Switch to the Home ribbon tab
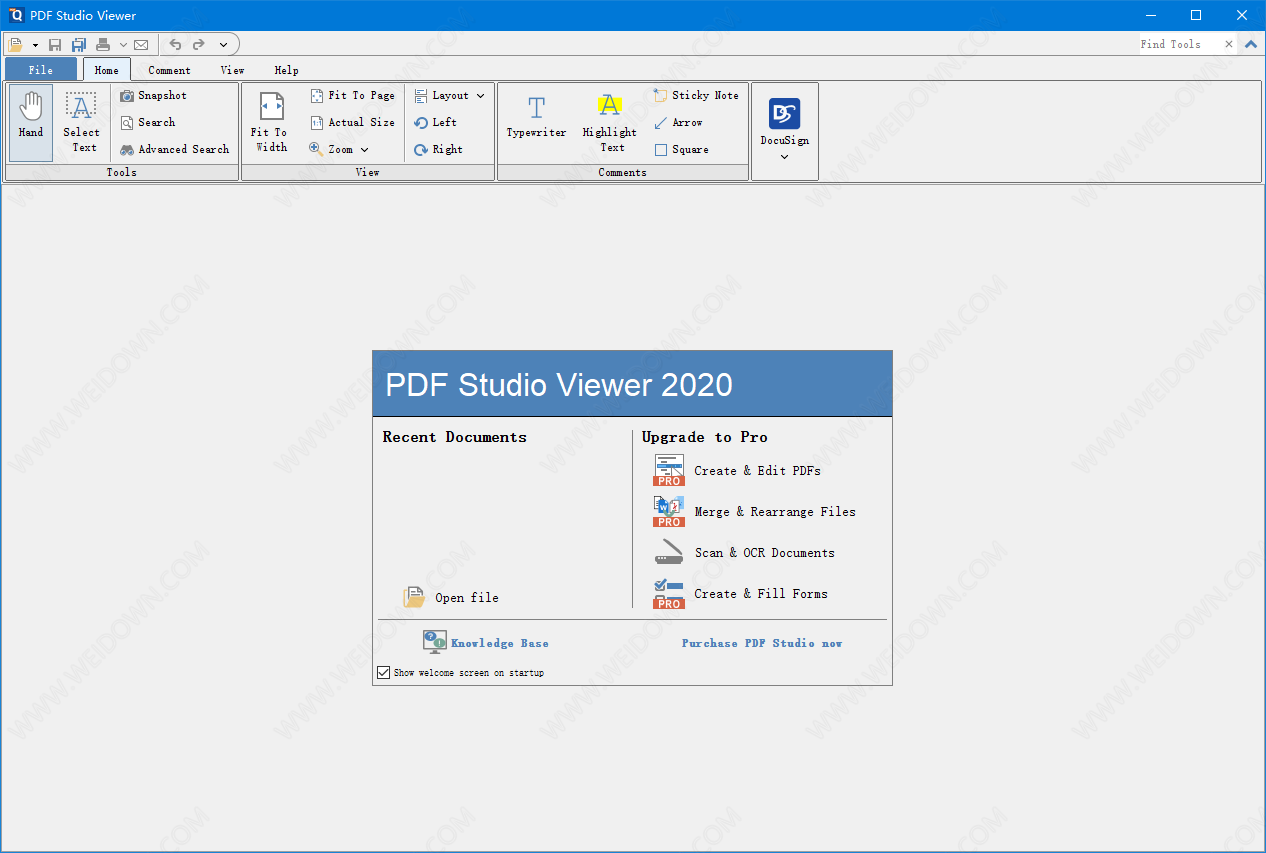The height and width of the screenshot is (853, 1266). [107, 70]
